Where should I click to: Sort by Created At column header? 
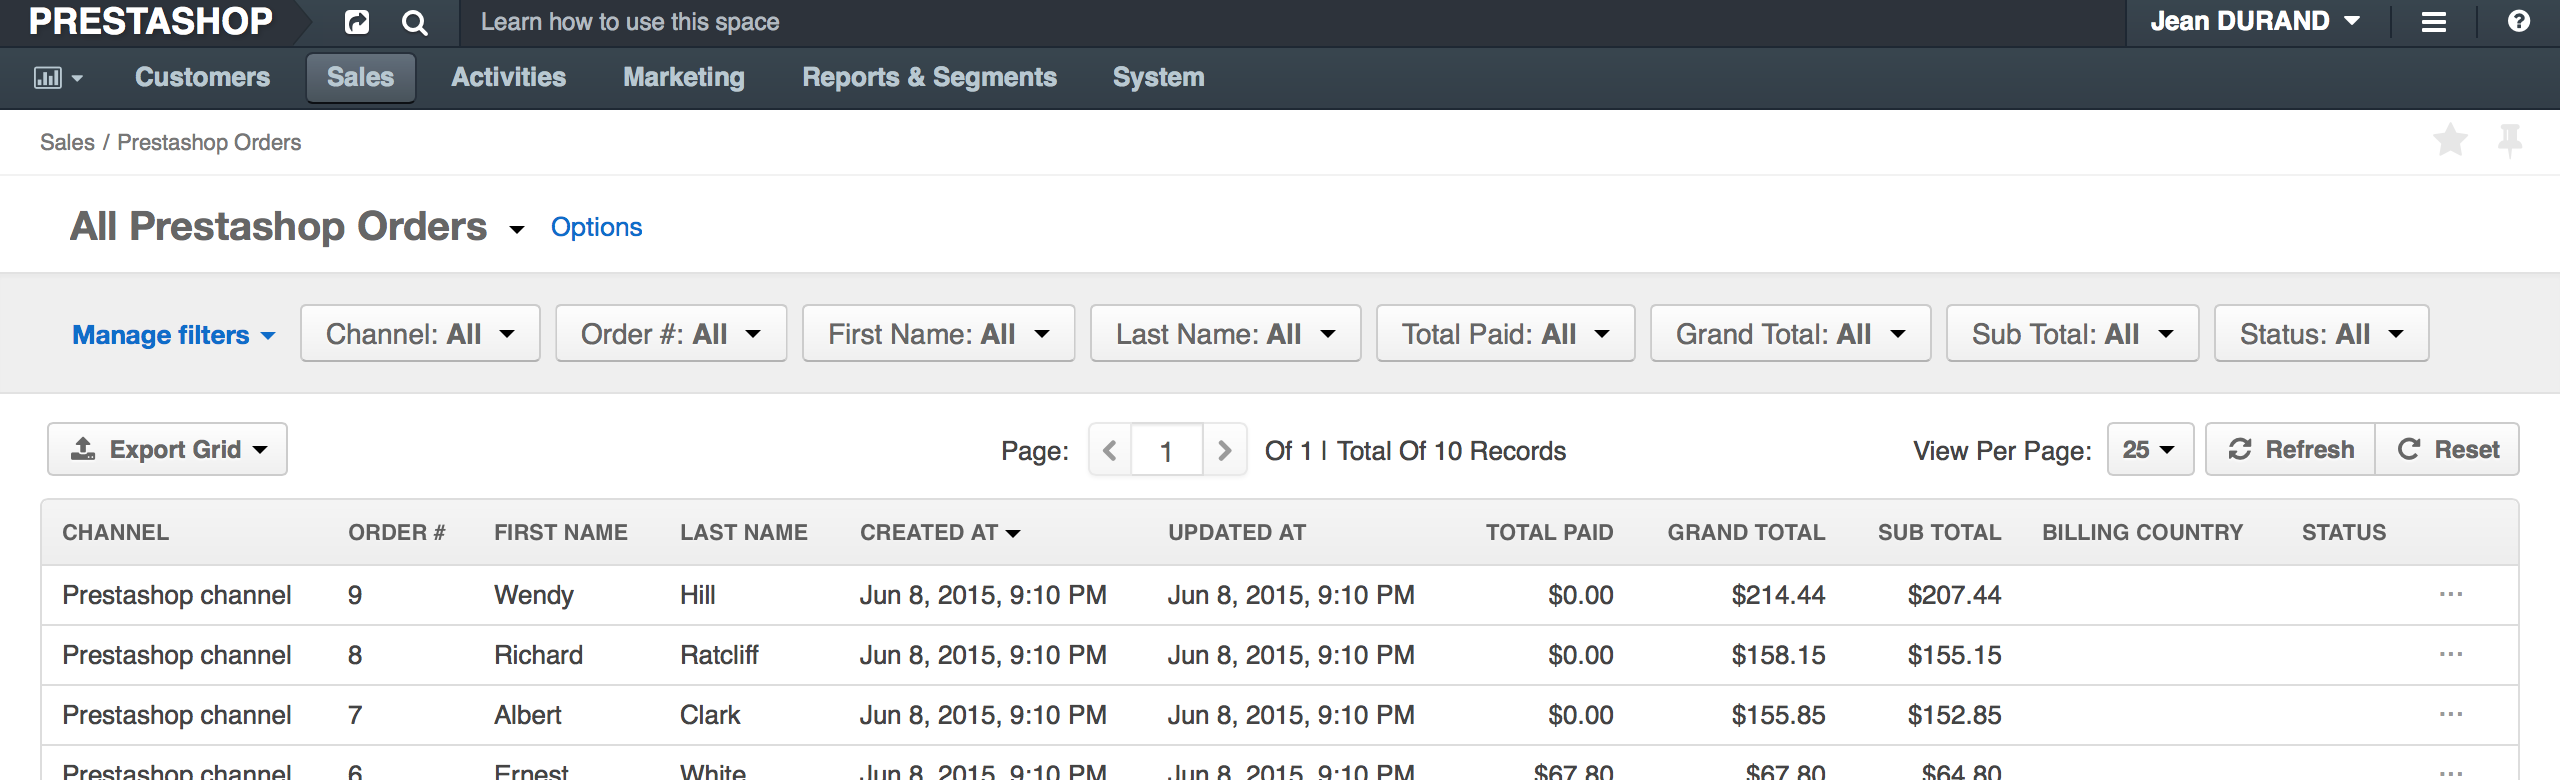coord(940,532)
